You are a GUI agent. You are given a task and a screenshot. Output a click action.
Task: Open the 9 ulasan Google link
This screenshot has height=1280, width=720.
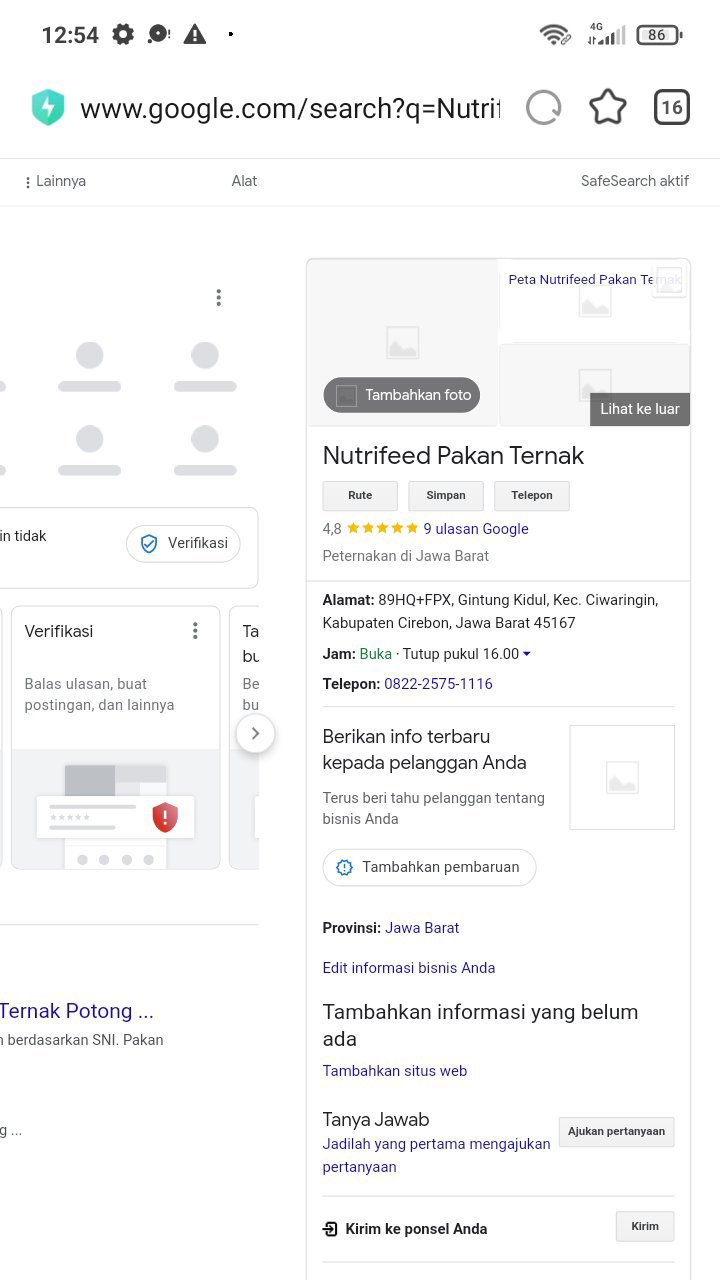(476, 529)
